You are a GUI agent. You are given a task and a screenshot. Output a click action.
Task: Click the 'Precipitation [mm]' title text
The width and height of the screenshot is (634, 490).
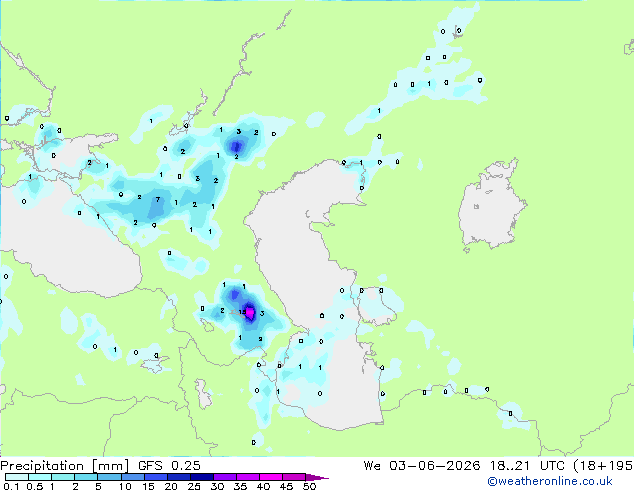coord(65,466)
